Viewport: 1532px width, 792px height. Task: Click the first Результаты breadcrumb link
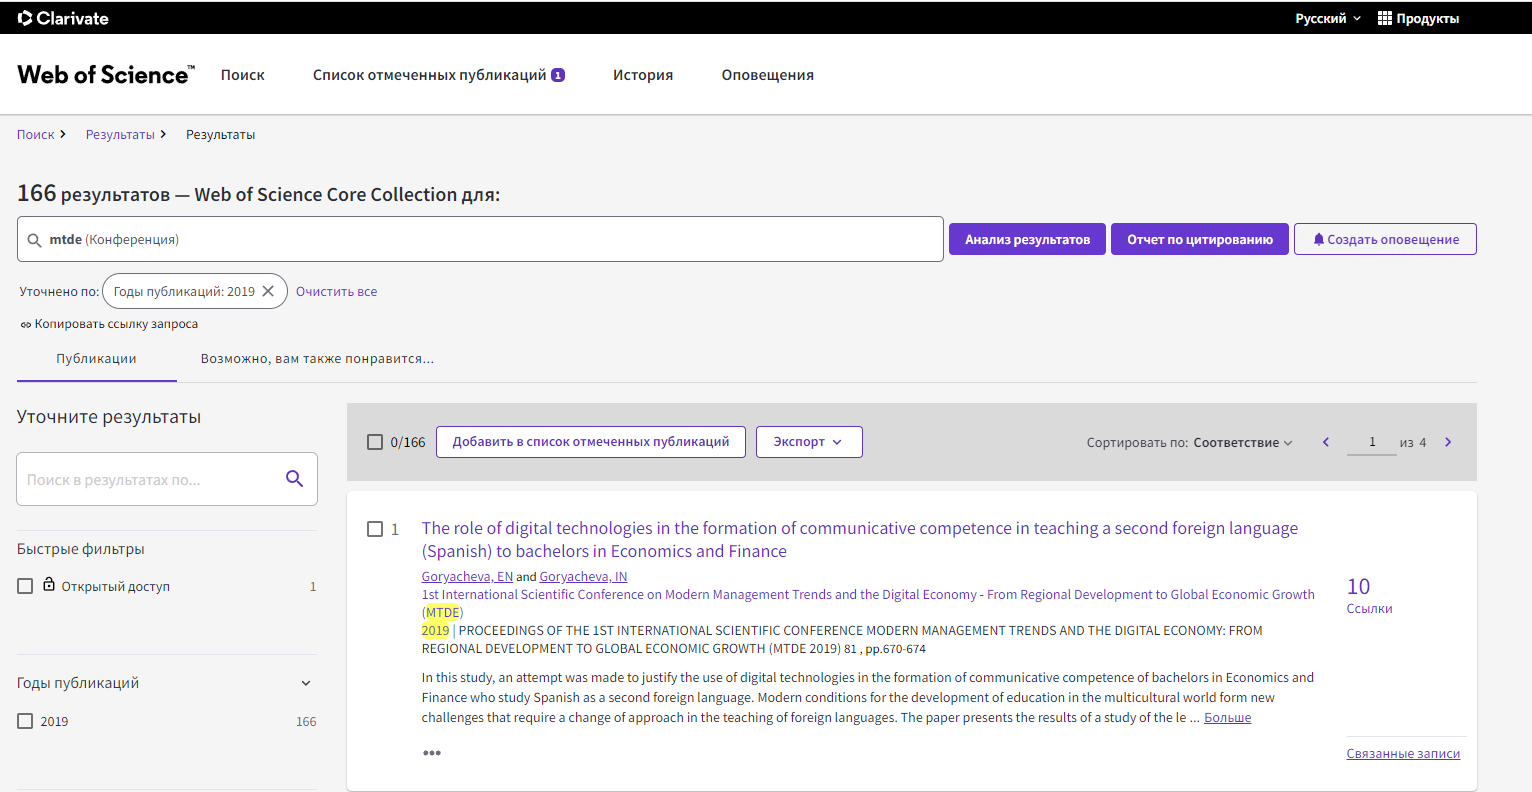pos(120,134)
